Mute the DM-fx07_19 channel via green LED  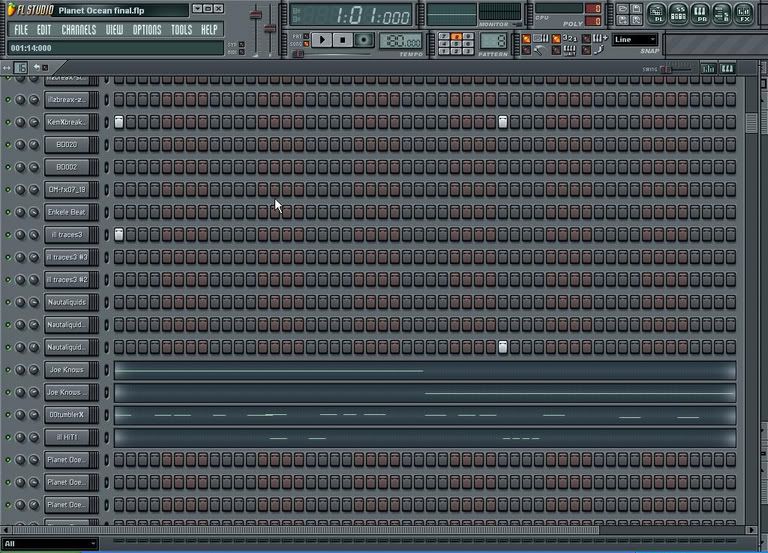8,190
